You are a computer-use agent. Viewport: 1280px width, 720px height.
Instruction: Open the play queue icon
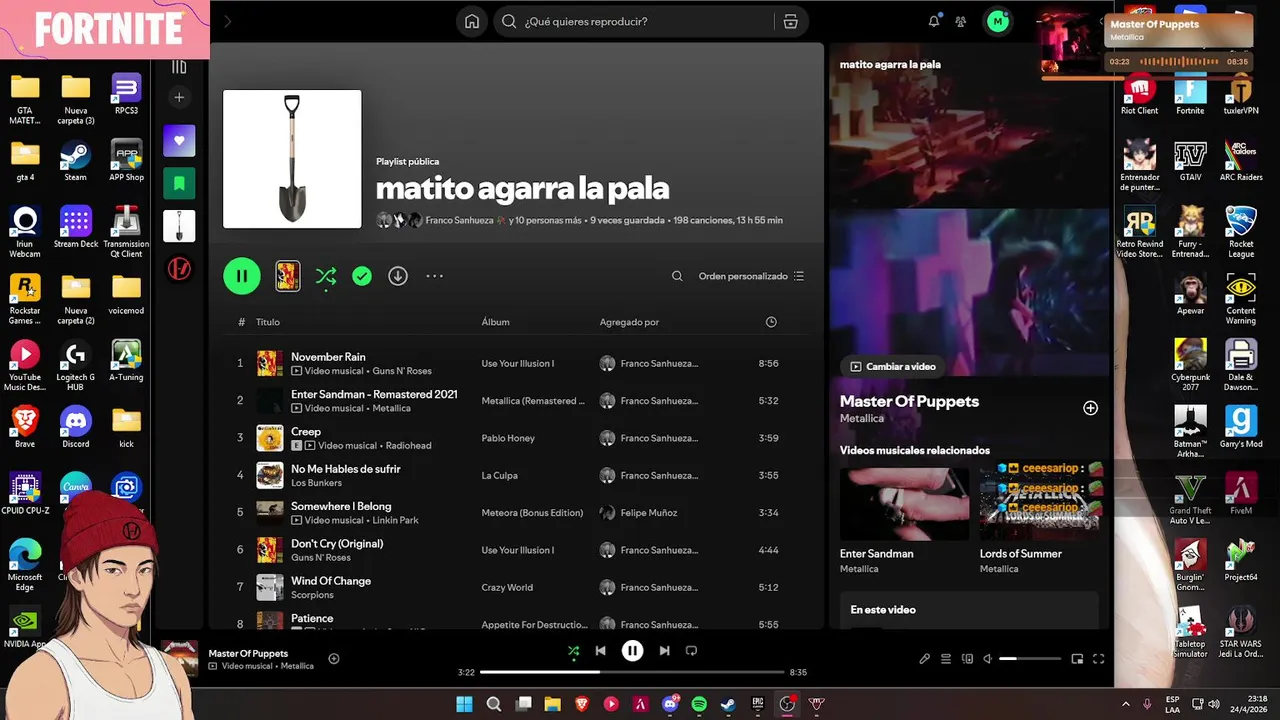coord(946,659)
